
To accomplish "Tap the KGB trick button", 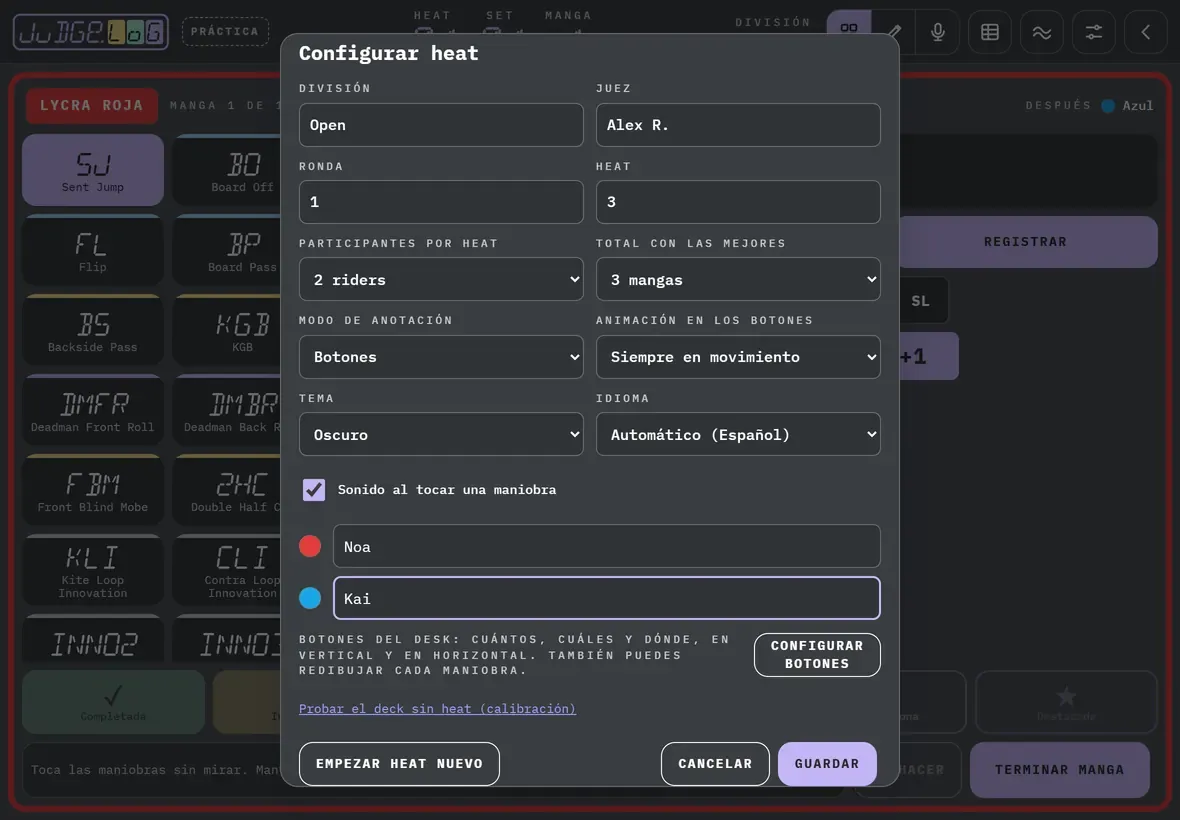I will (x=227, y=330).
